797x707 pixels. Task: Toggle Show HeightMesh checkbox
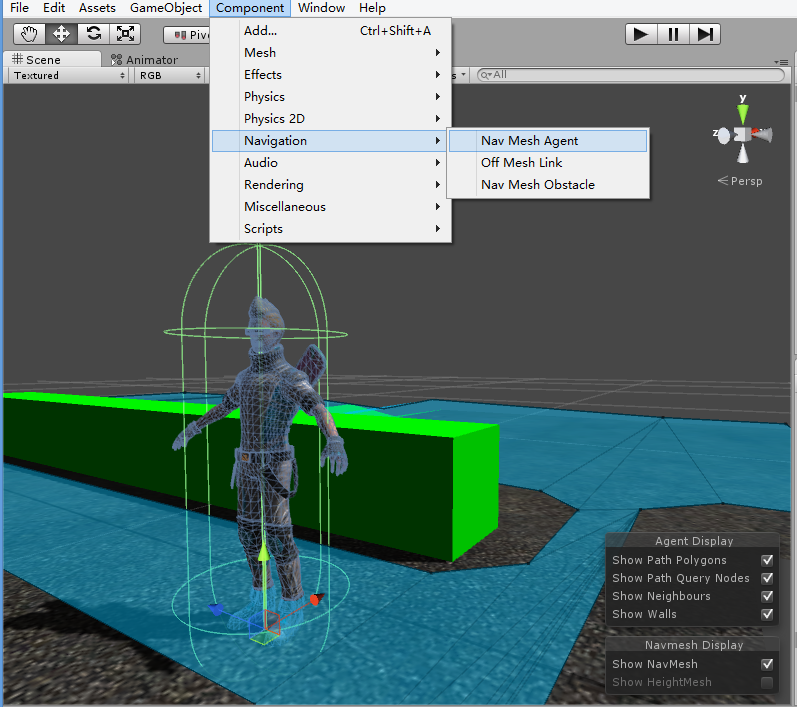(x=767, y=682)
